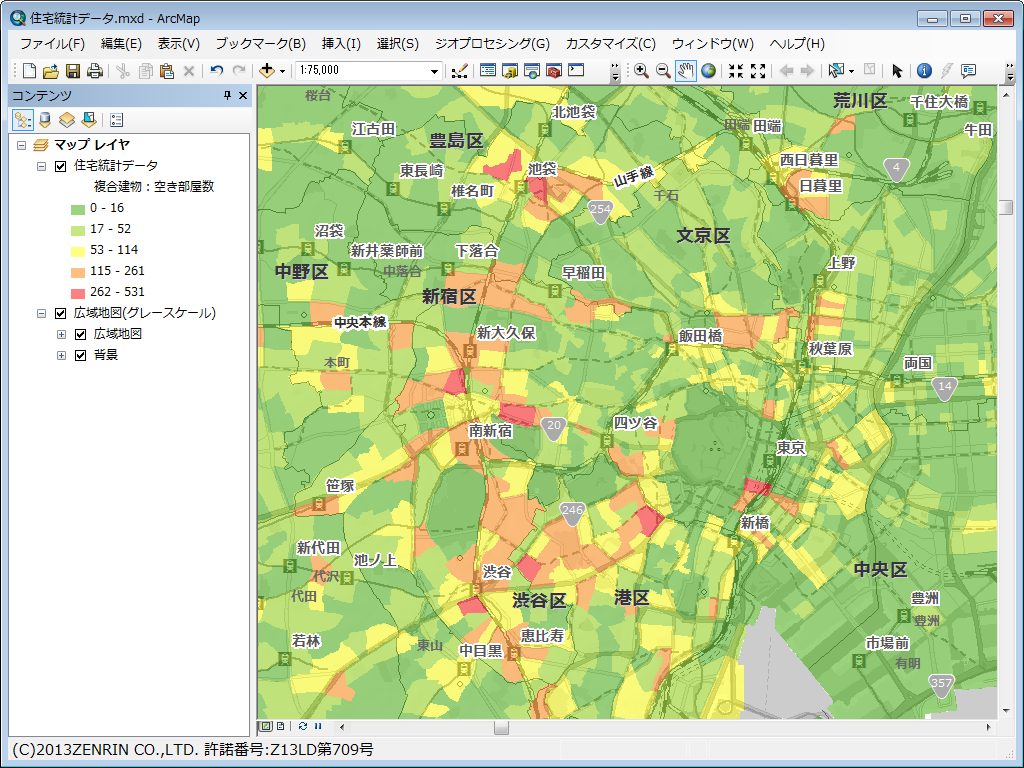
Task: Refresh the map display
Action: coord(303,726)
